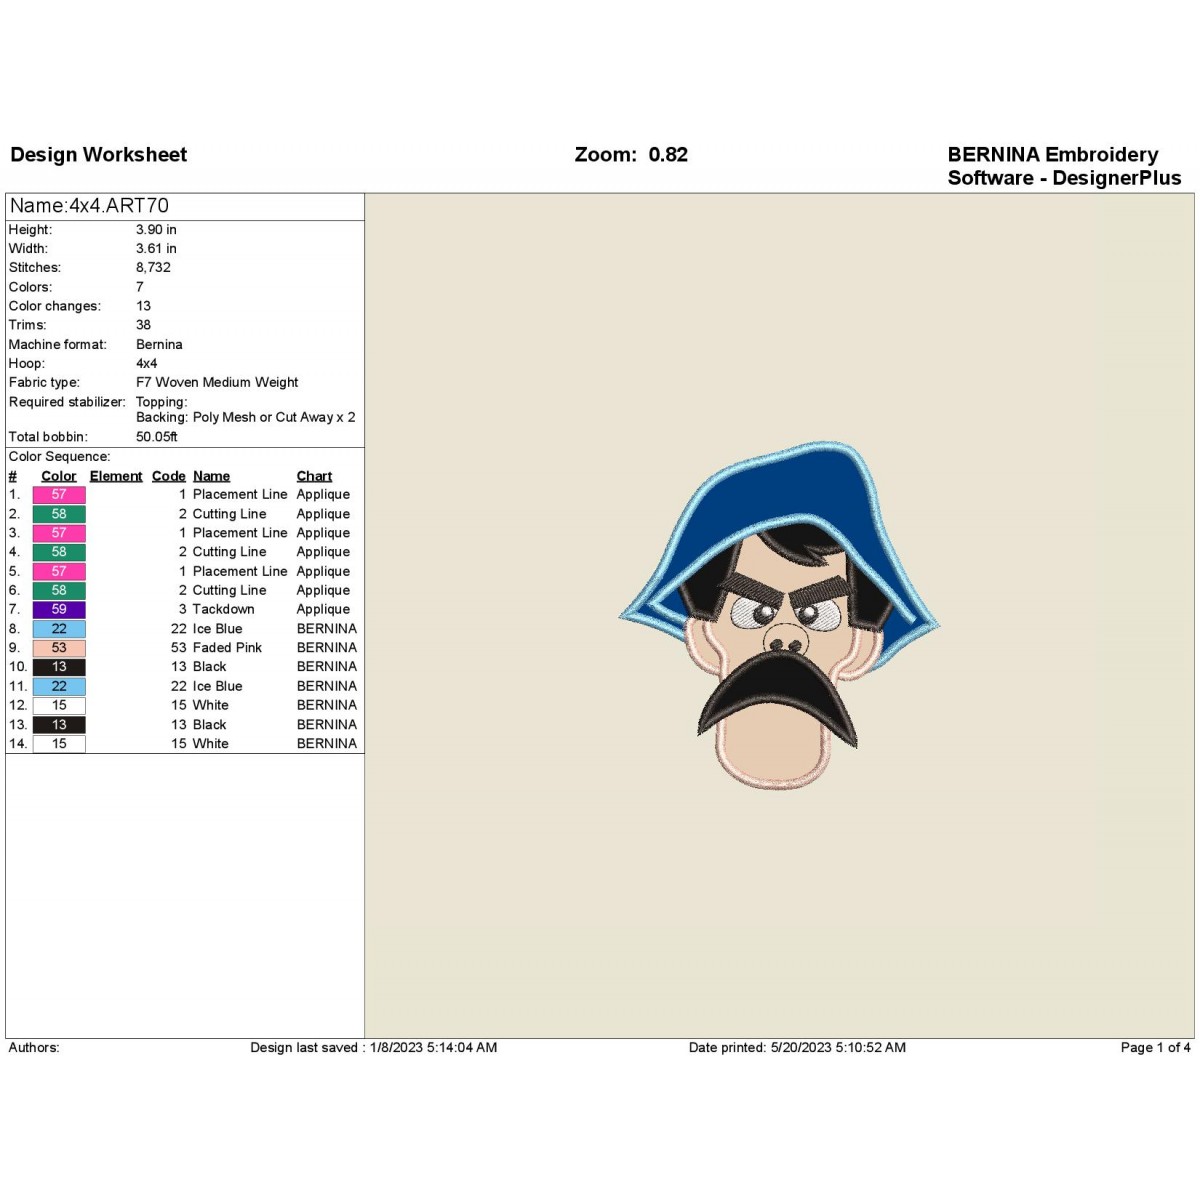Click 'Tackdown' name in row 7
The width and height of the screenshot is (1200, 1200).
tap(223, 609)
